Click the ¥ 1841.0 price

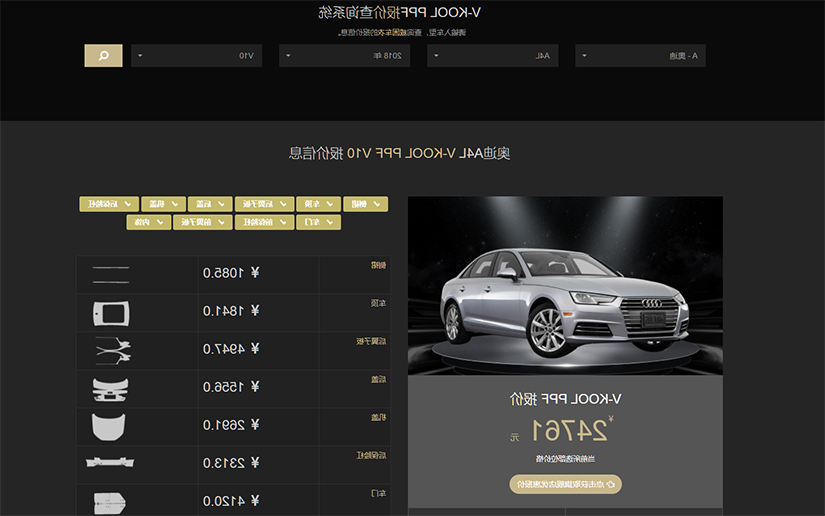[x=231, y=311]
